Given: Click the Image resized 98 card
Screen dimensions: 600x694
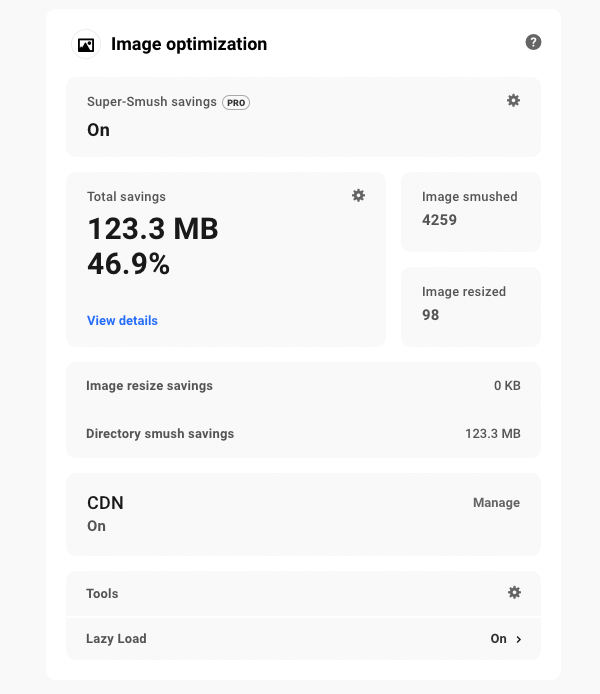Looking at the screenshot, I should pos(470,304).
